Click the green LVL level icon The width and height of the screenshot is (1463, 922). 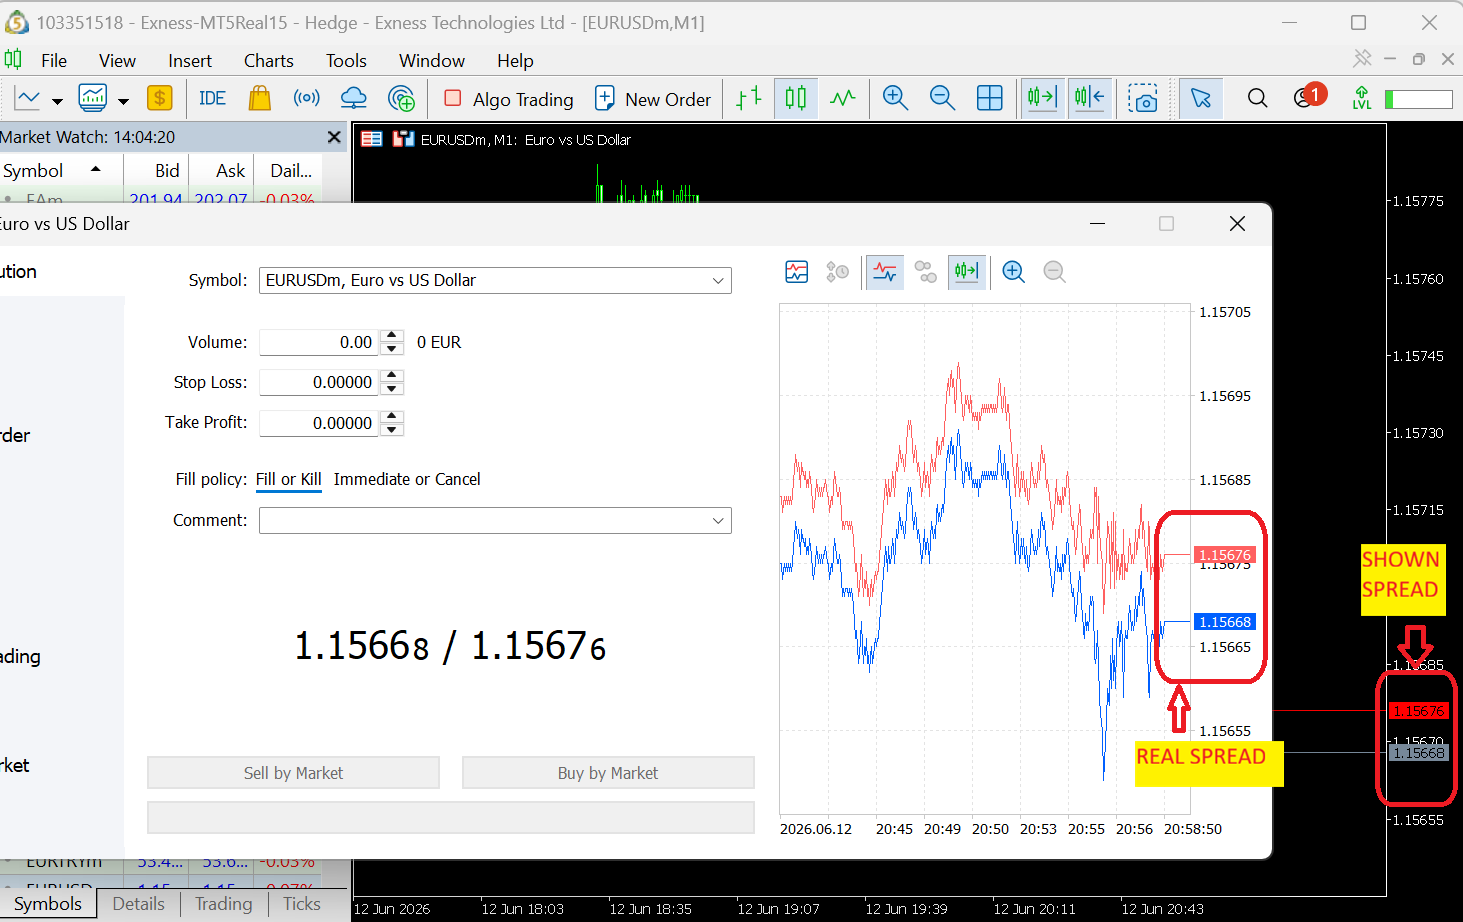(1361, 98)
